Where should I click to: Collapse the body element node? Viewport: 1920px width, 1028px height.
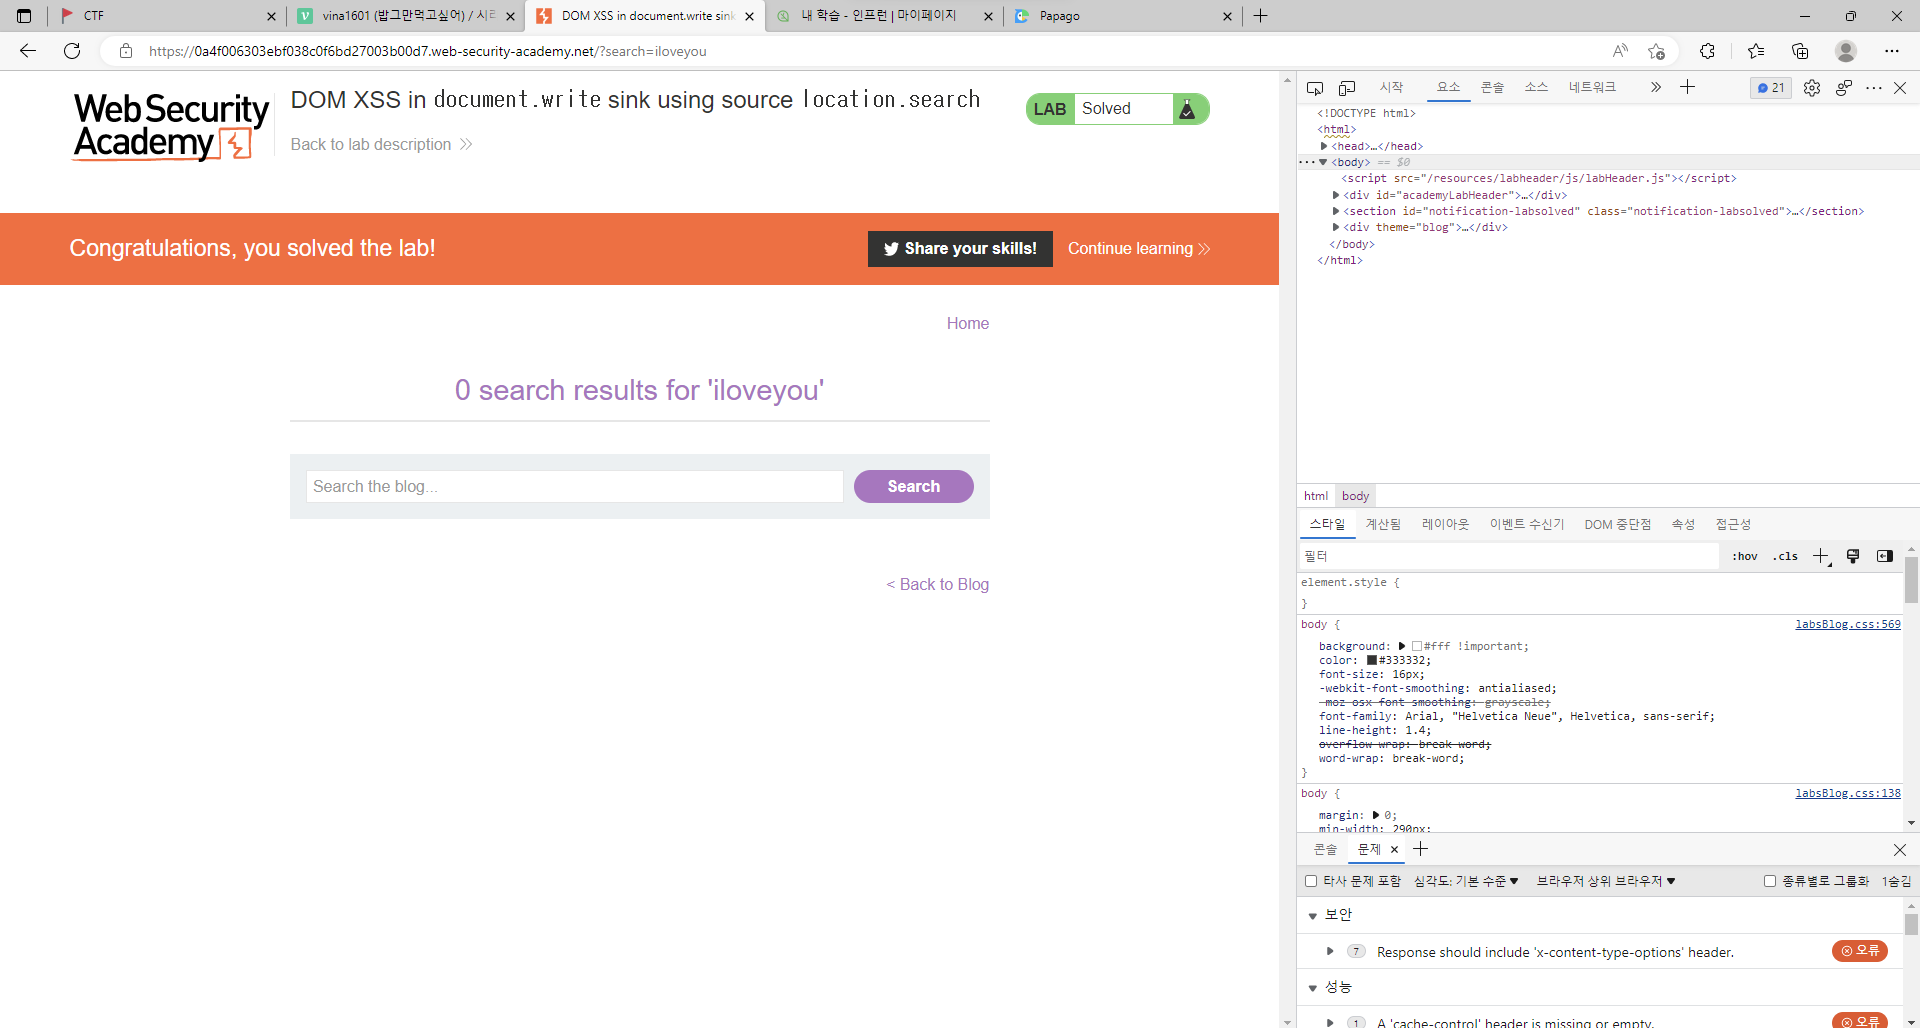(1323, 162)
